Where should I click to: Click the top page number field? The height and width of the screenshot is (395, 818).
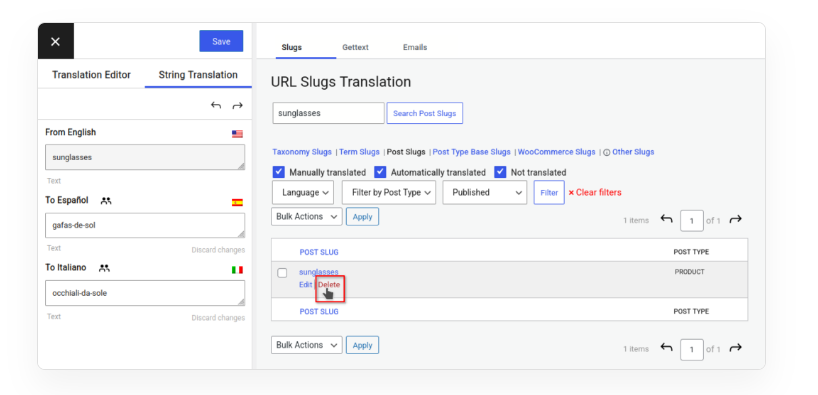[692, 221]
